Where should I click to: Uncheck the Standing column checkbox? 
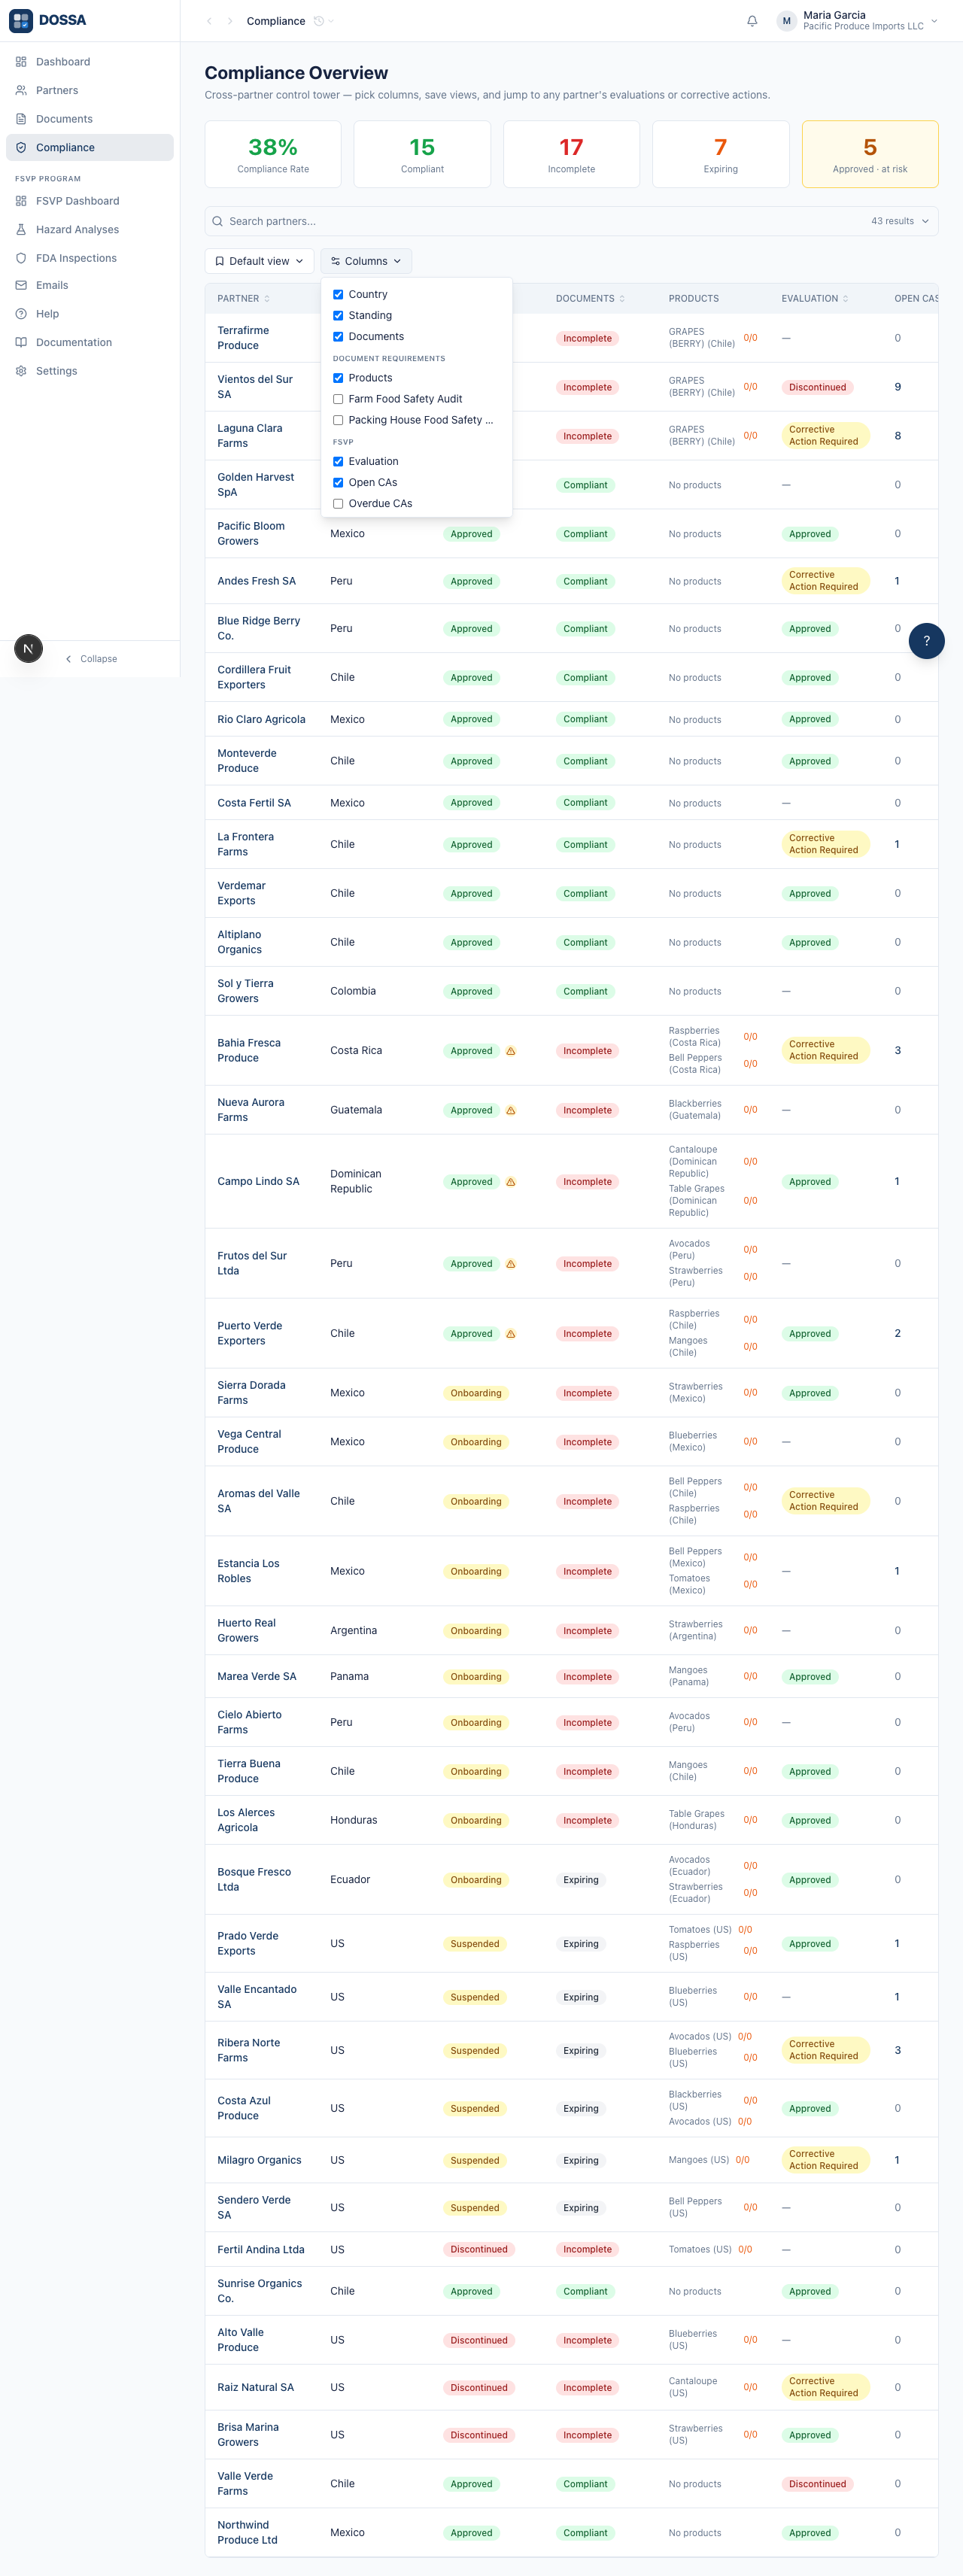[x=338, y=315]
